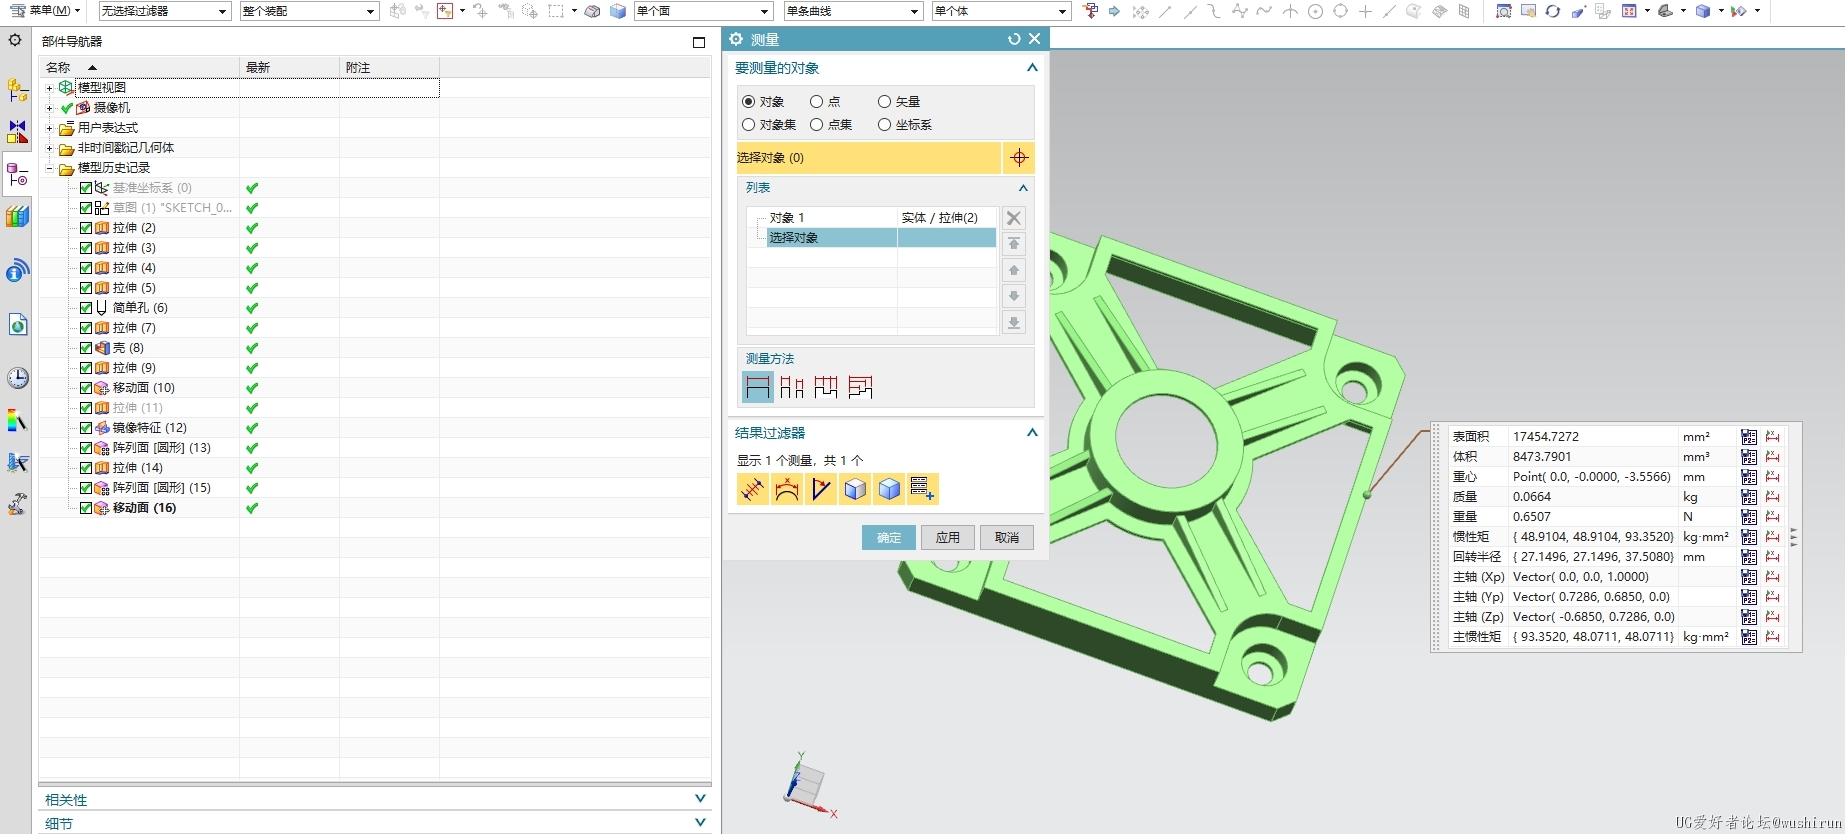The image size is (1845, 834).
Task: Expand the 用户表达式 tree node
Action: point(49,128)
